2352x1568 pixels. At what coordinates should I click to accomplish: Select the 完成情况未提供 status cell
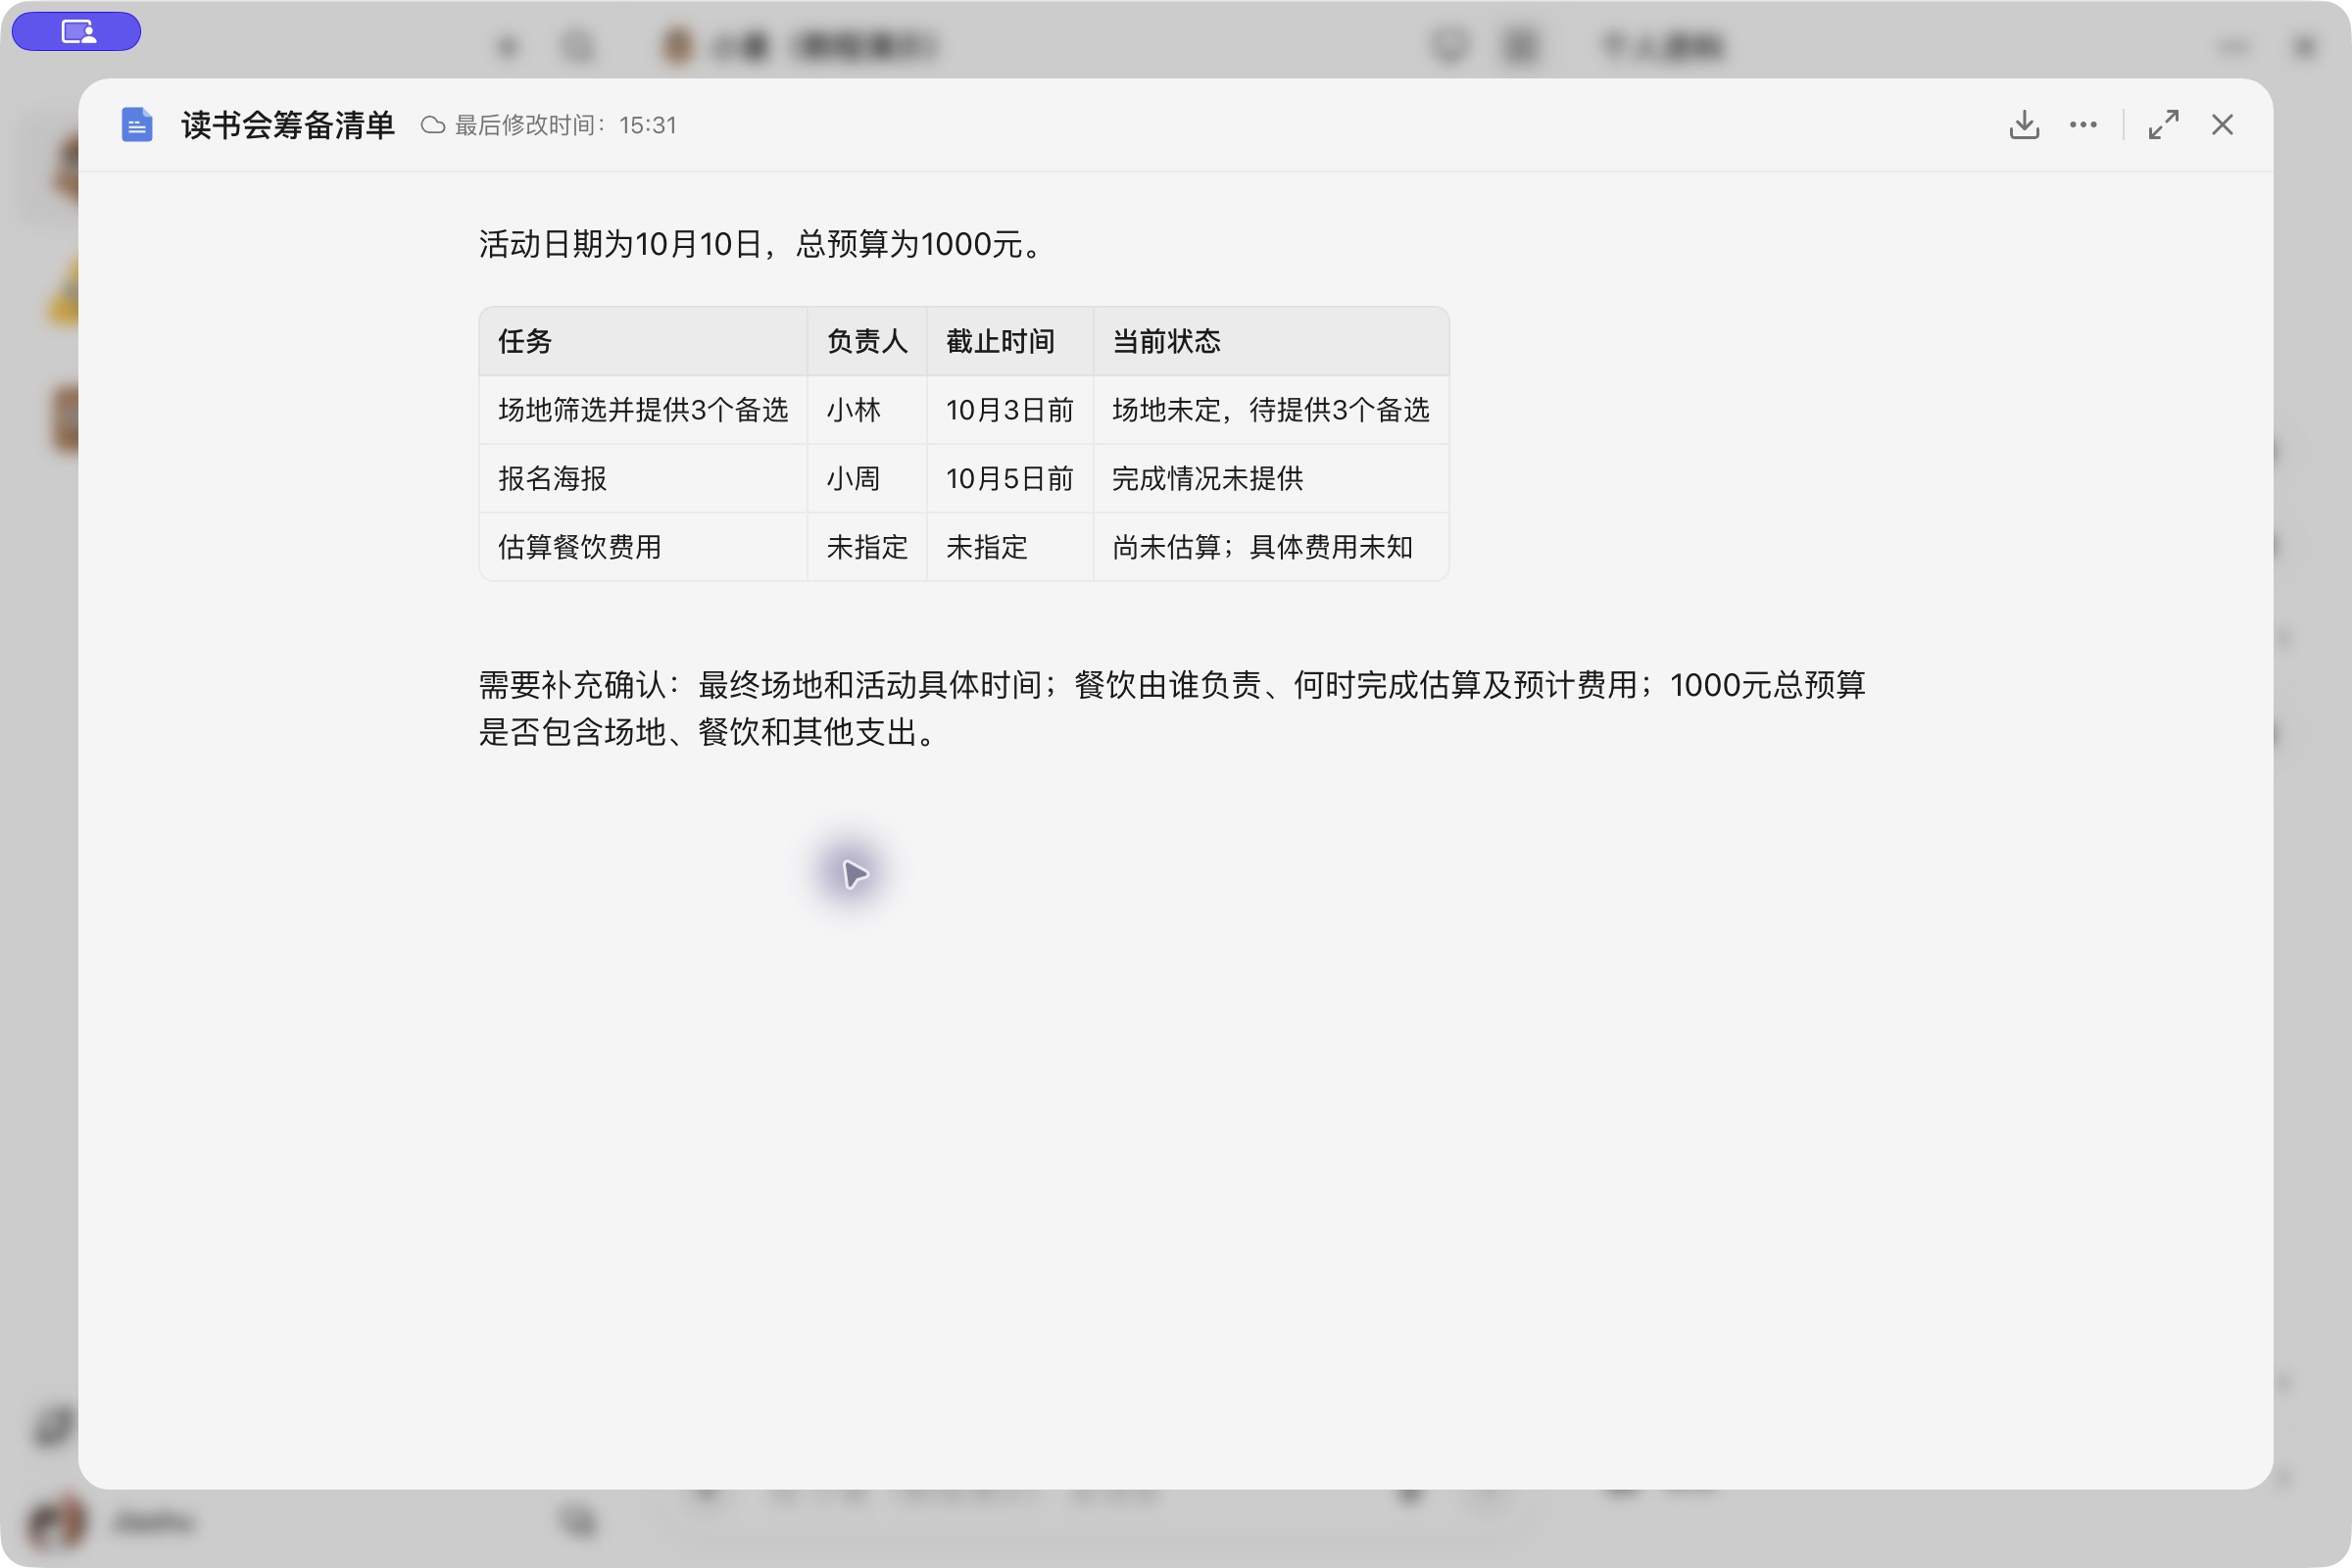click(x=1271, y=479)
